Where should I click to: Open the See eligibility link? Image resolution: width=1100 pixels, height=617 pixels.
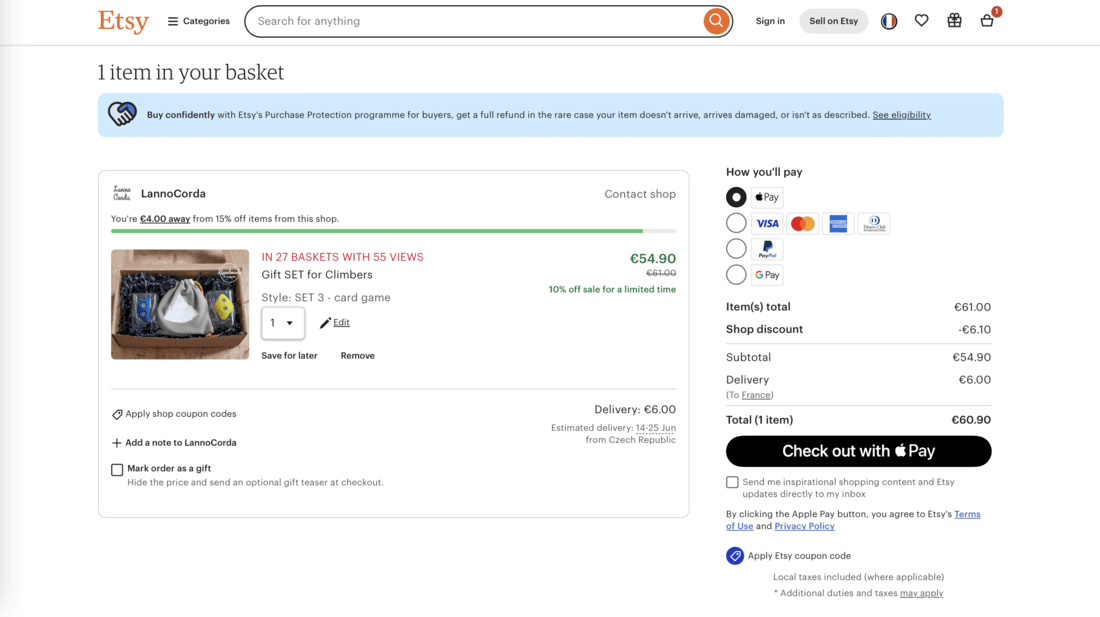point(901,114)
